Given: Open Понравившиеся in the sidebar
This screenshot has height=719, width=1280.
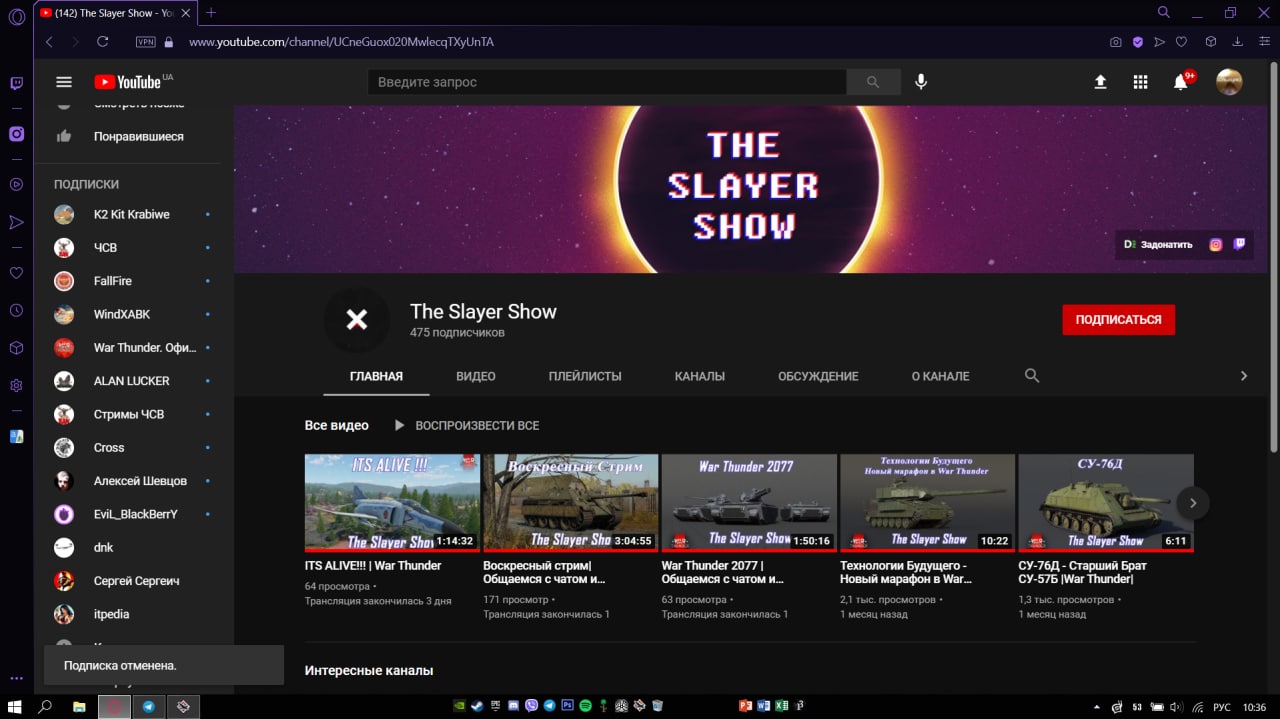Looking at the screenshot, I should pos(127,136).
